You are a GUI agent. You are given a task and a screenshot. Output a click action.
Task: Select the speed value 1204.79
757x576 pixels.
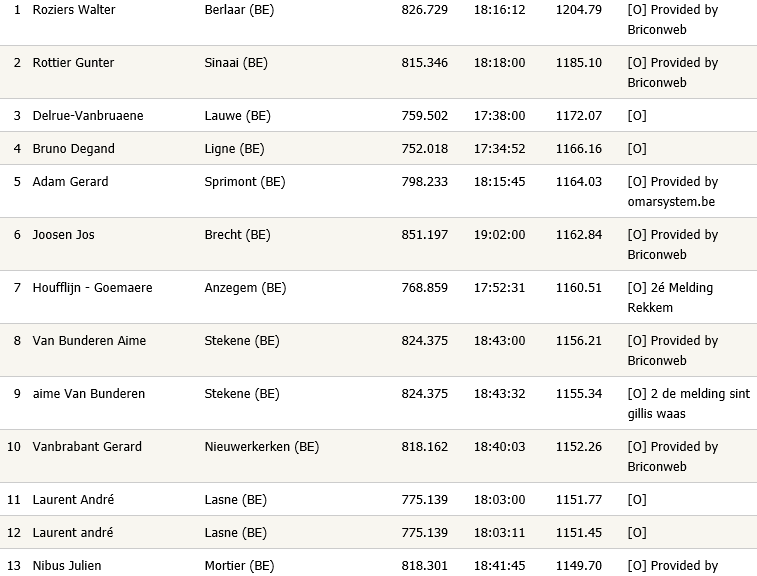coord(579,10)
